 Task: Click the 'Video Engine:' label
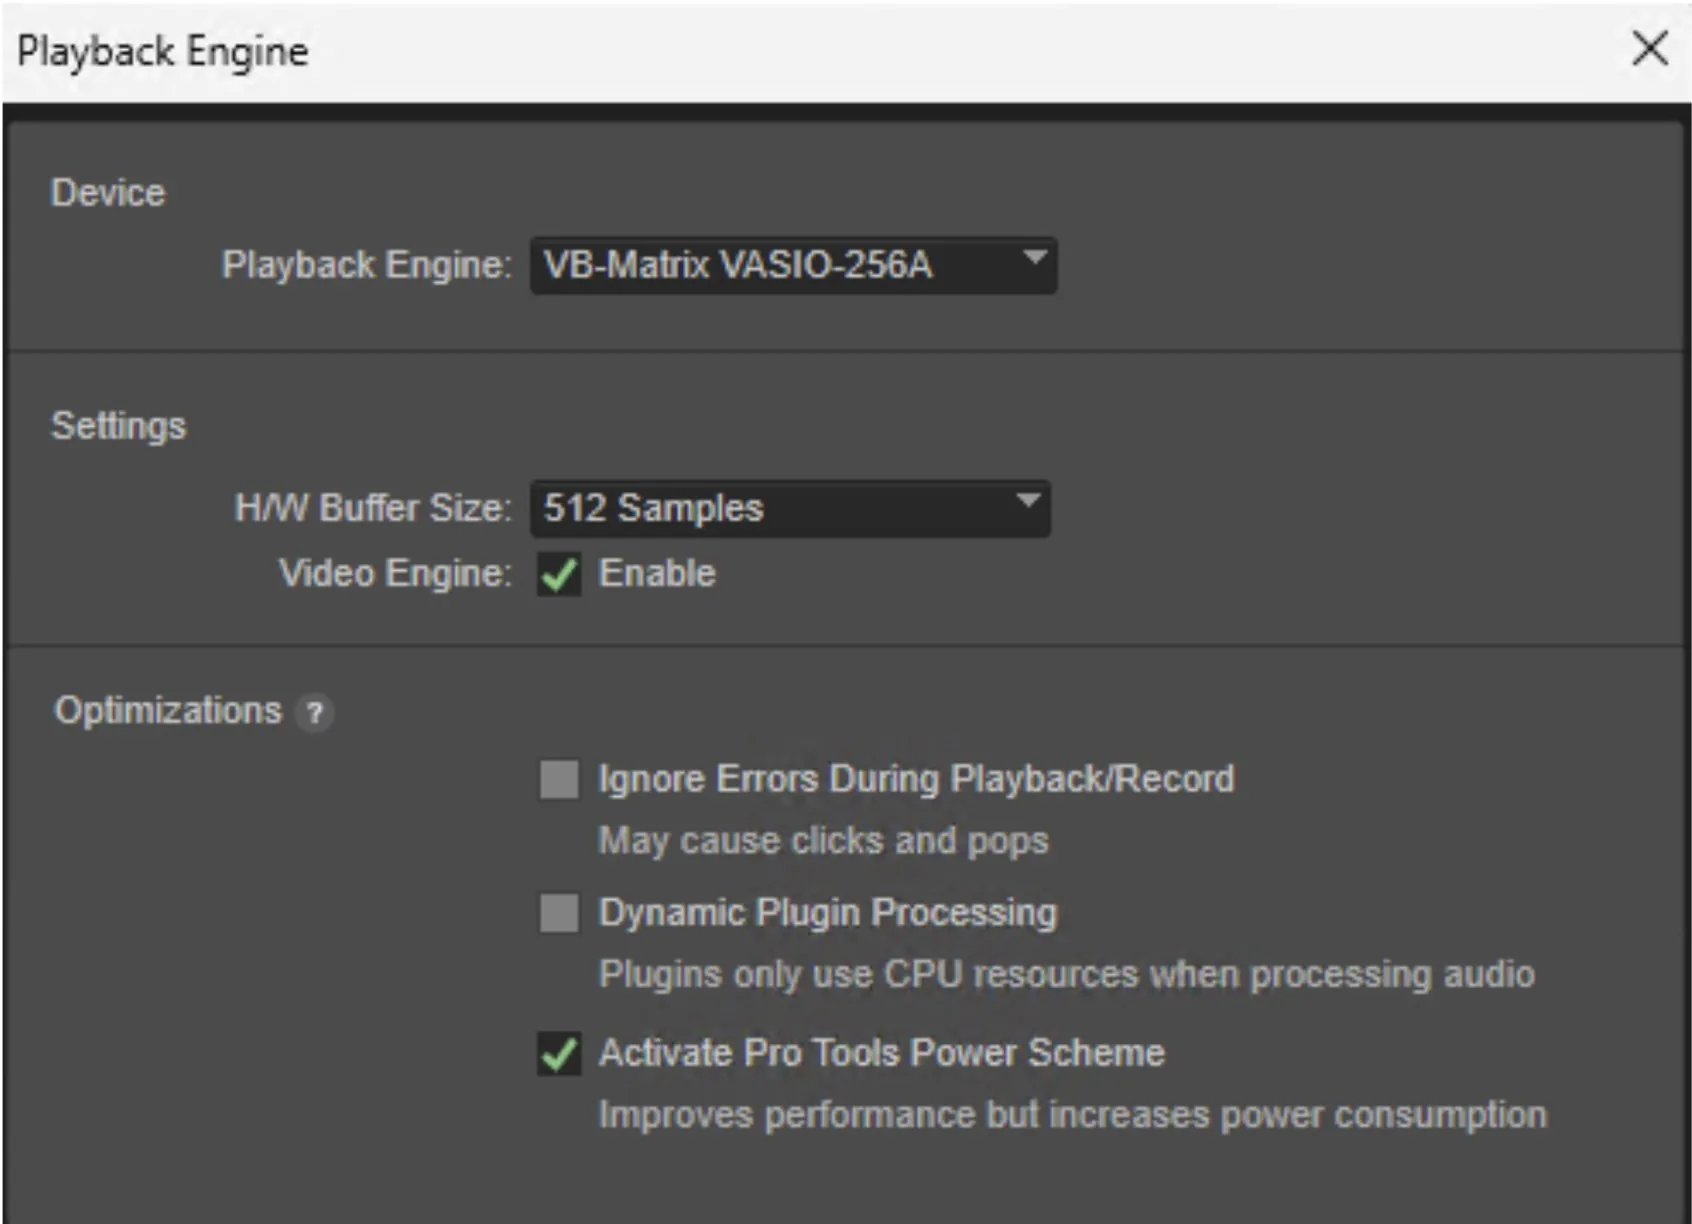[x=395, y=574]
